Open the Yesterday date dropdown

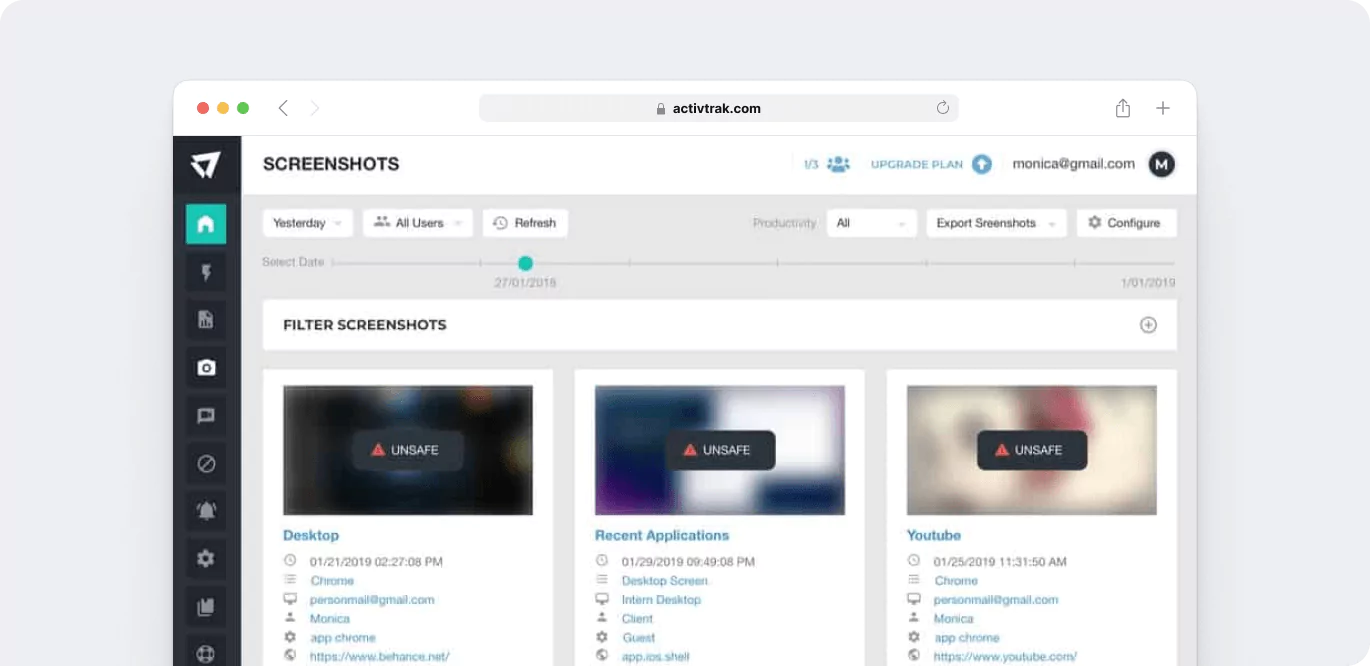pos(308,223)
